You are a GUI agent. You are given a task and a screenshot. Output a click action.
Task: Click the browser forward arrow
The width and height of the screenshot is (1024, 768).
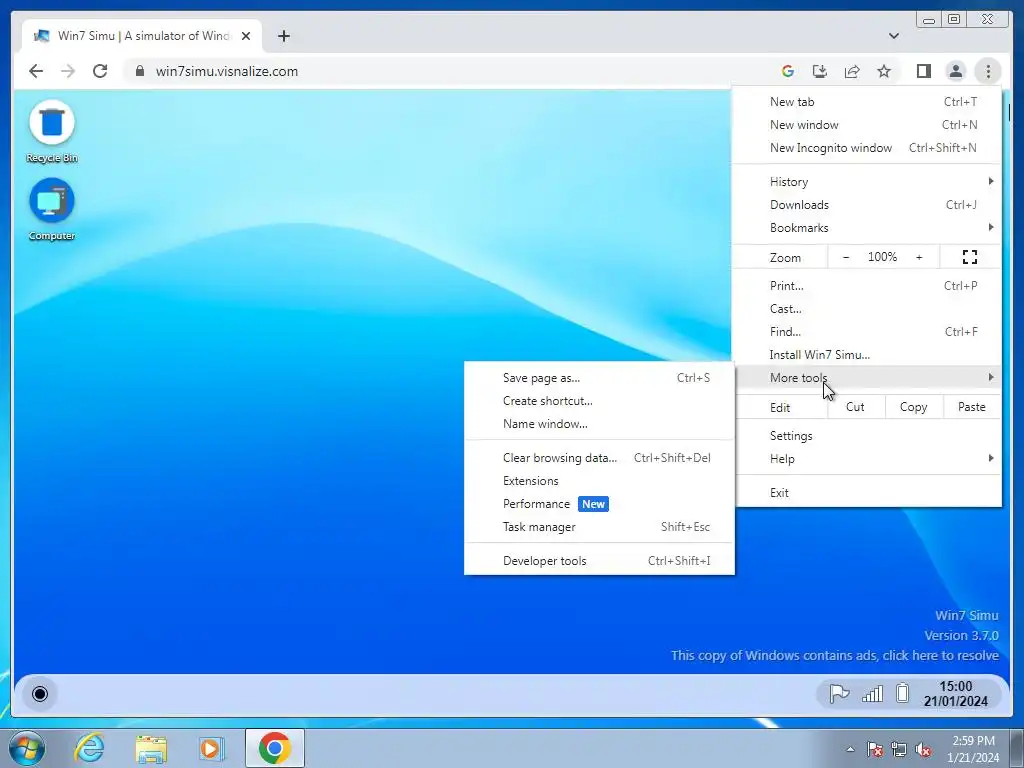pos(68,71)
